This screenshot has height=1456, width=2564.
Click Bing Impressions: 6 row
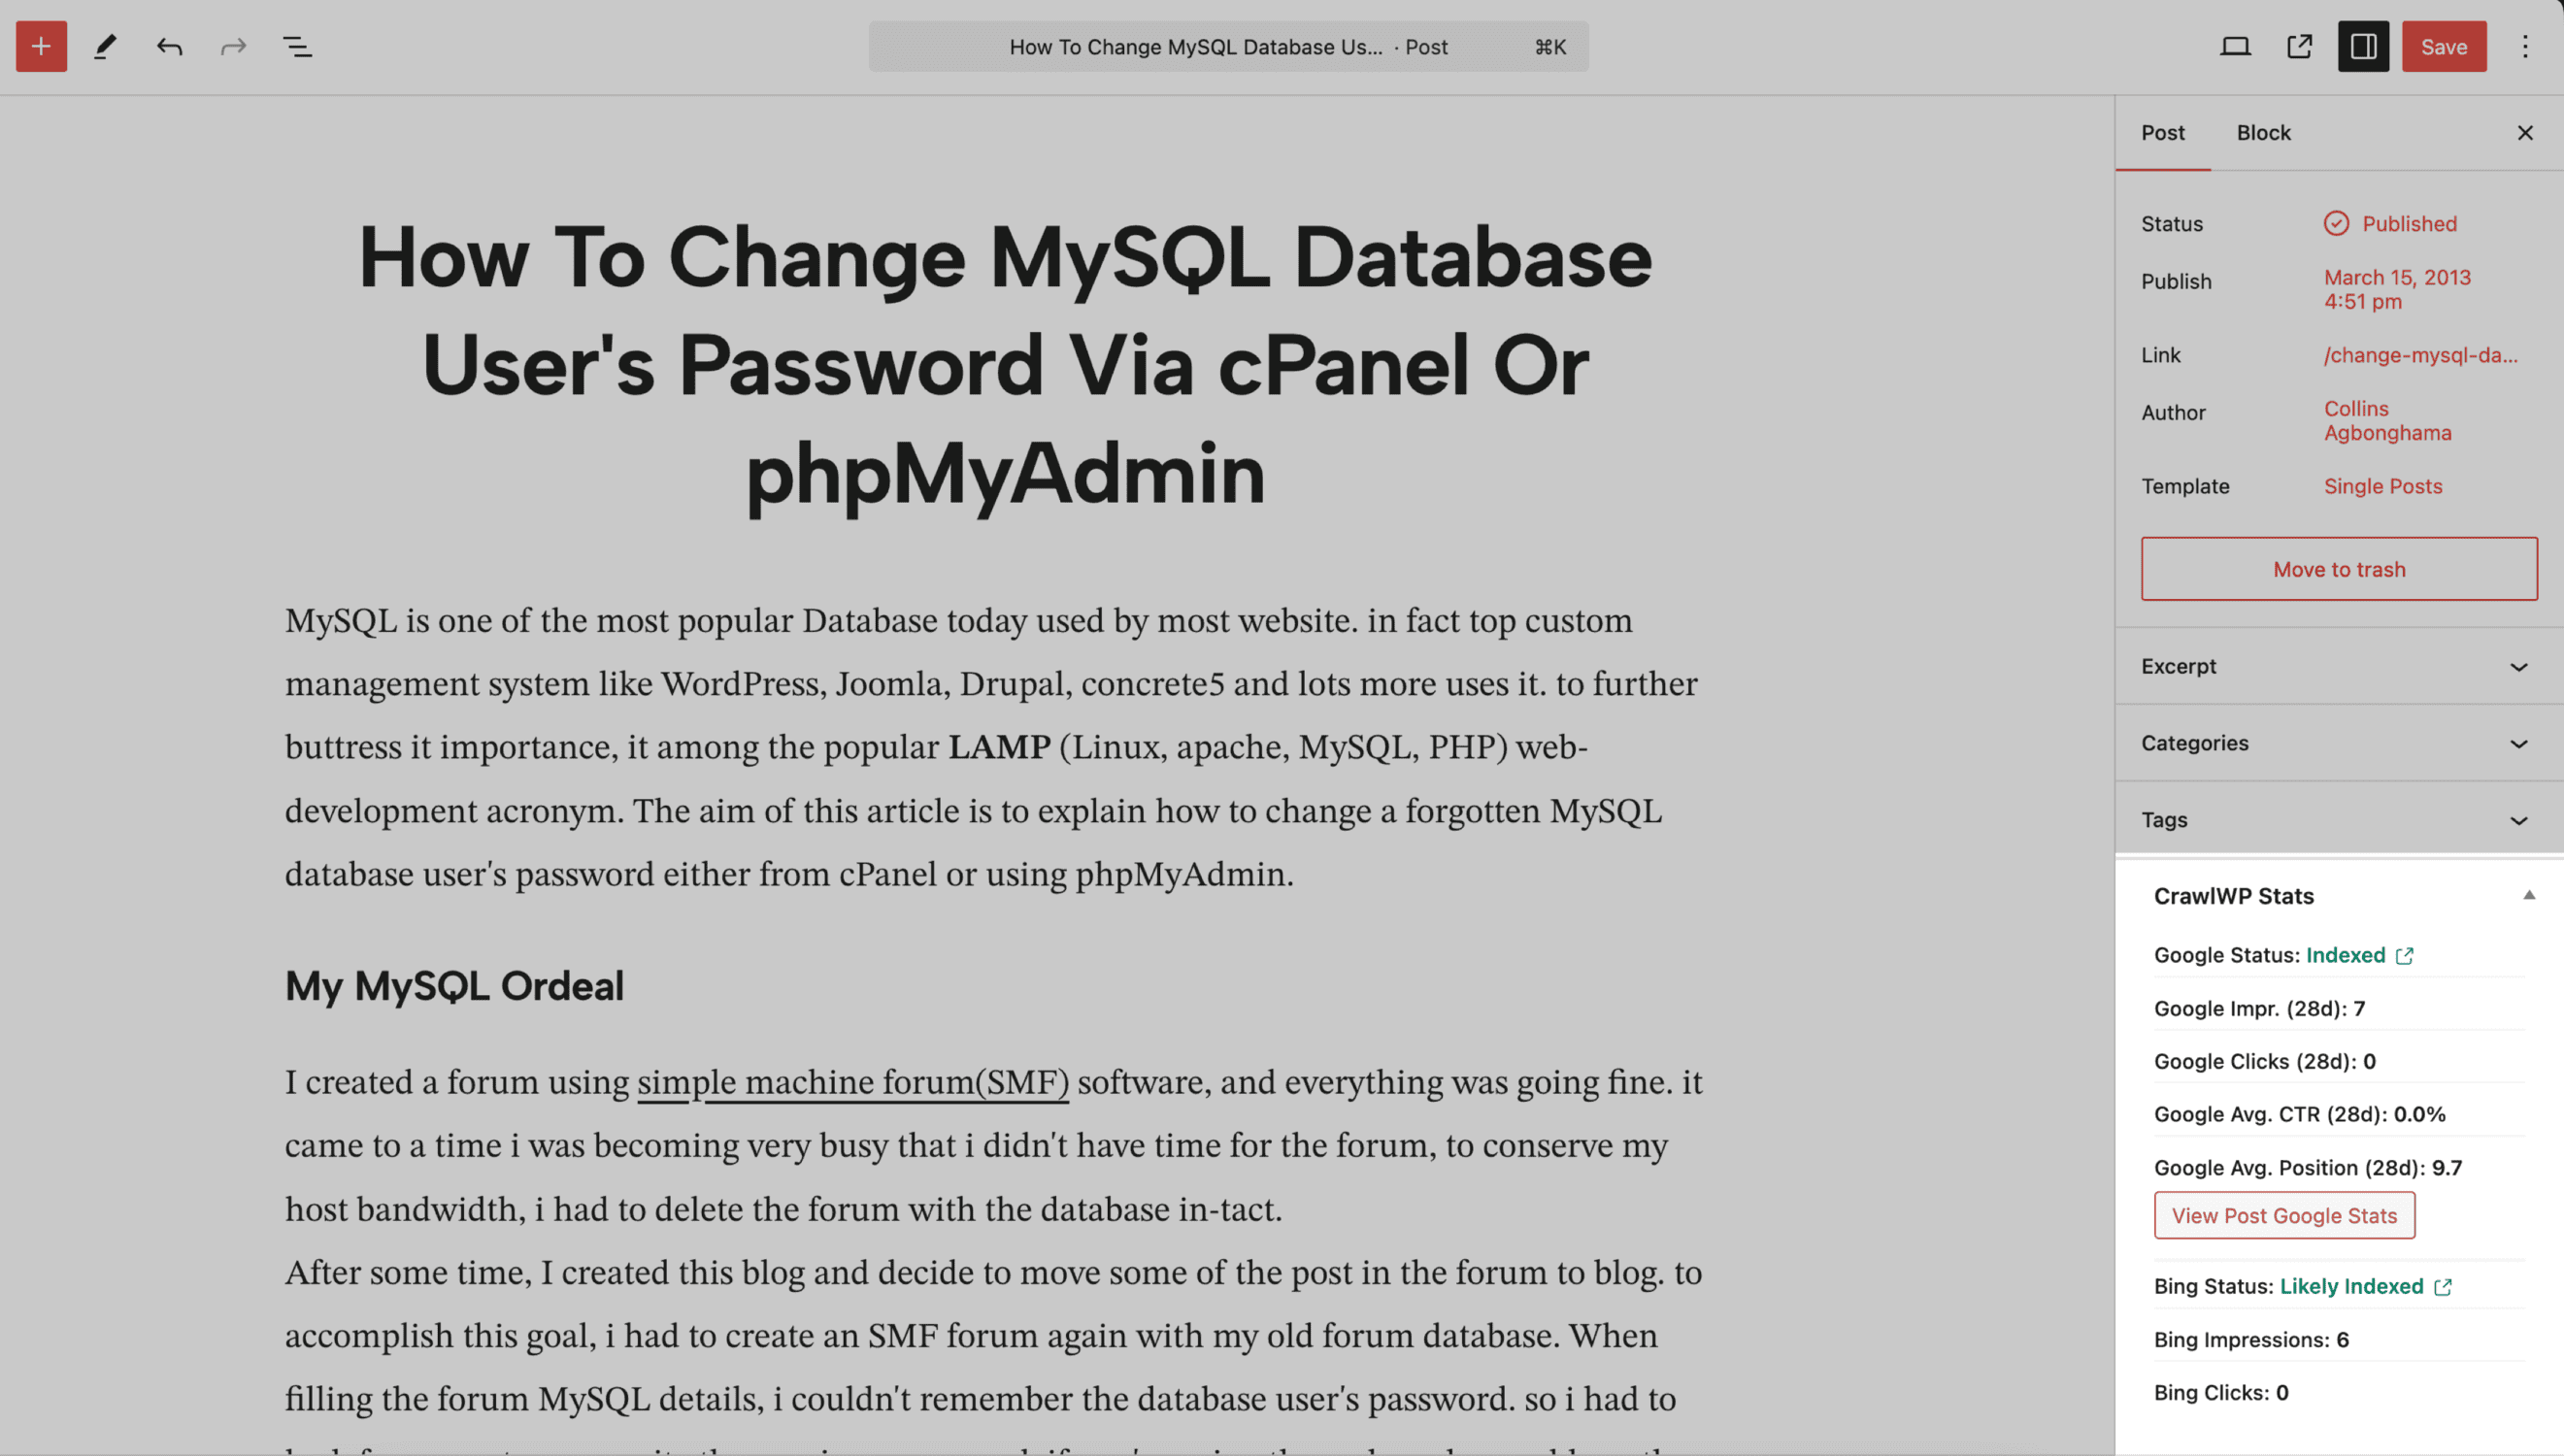click(x=2339, y=1339)
